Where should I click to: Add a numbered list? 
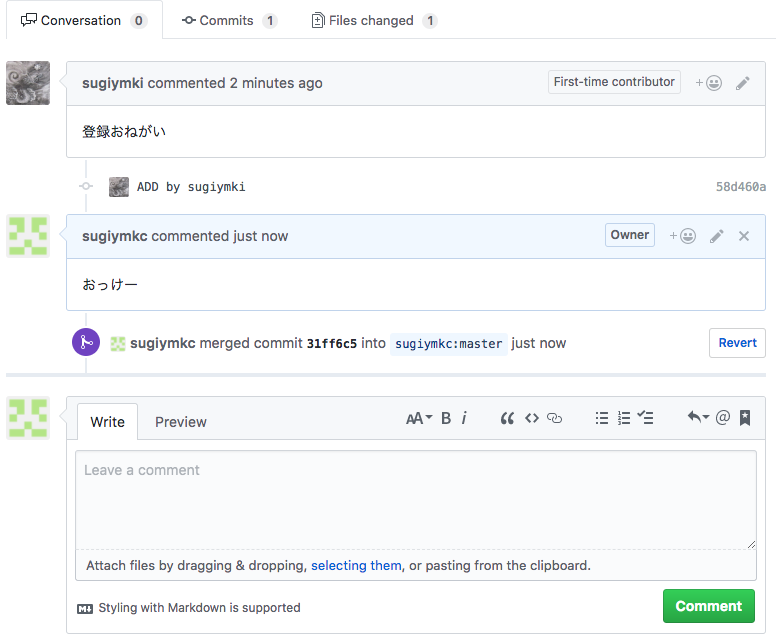[x=624, y=419]
